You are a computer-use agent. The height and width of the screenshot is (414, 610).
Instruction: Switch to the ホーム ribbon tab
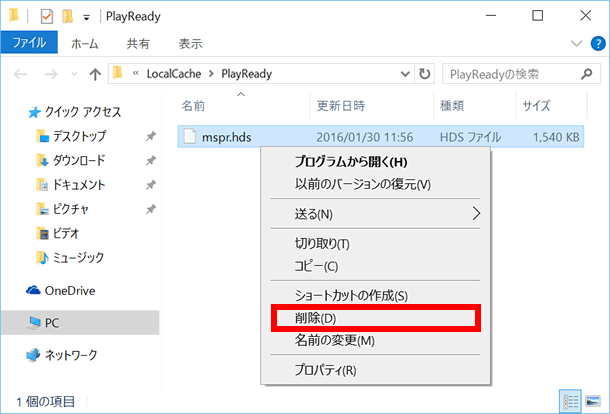[x=84, y=44]
